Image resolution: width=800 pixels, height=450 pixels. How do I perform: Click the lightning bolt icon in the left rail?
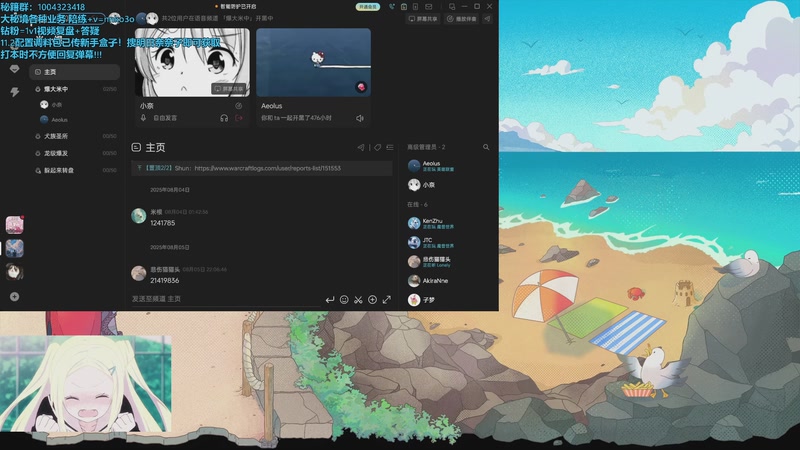[x=14, y=92]
